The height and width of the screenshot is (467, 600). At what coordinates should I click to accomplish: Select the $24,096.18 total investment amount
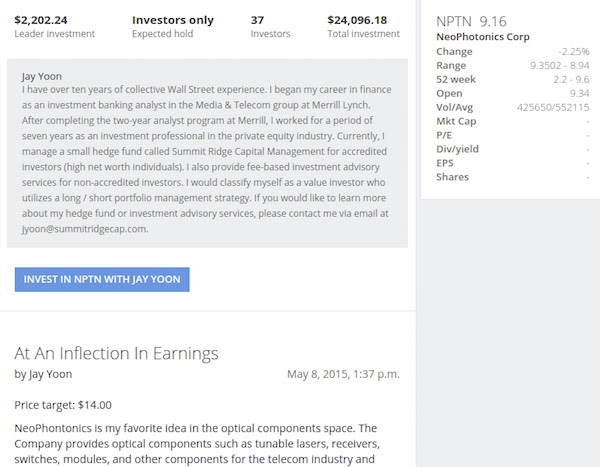[x=357, y=20]
